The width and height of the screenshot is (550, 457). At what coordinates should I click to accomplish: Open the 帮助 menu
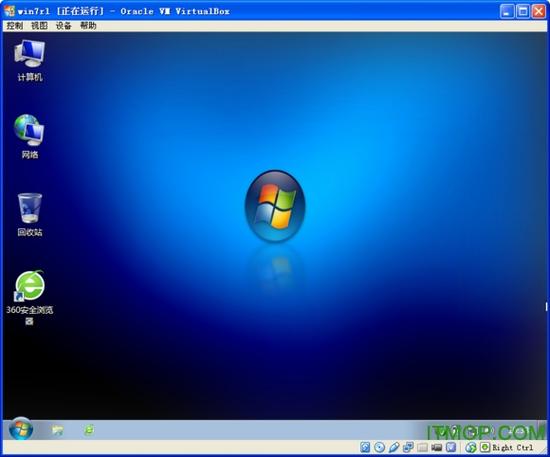click(x=88, y=26)
